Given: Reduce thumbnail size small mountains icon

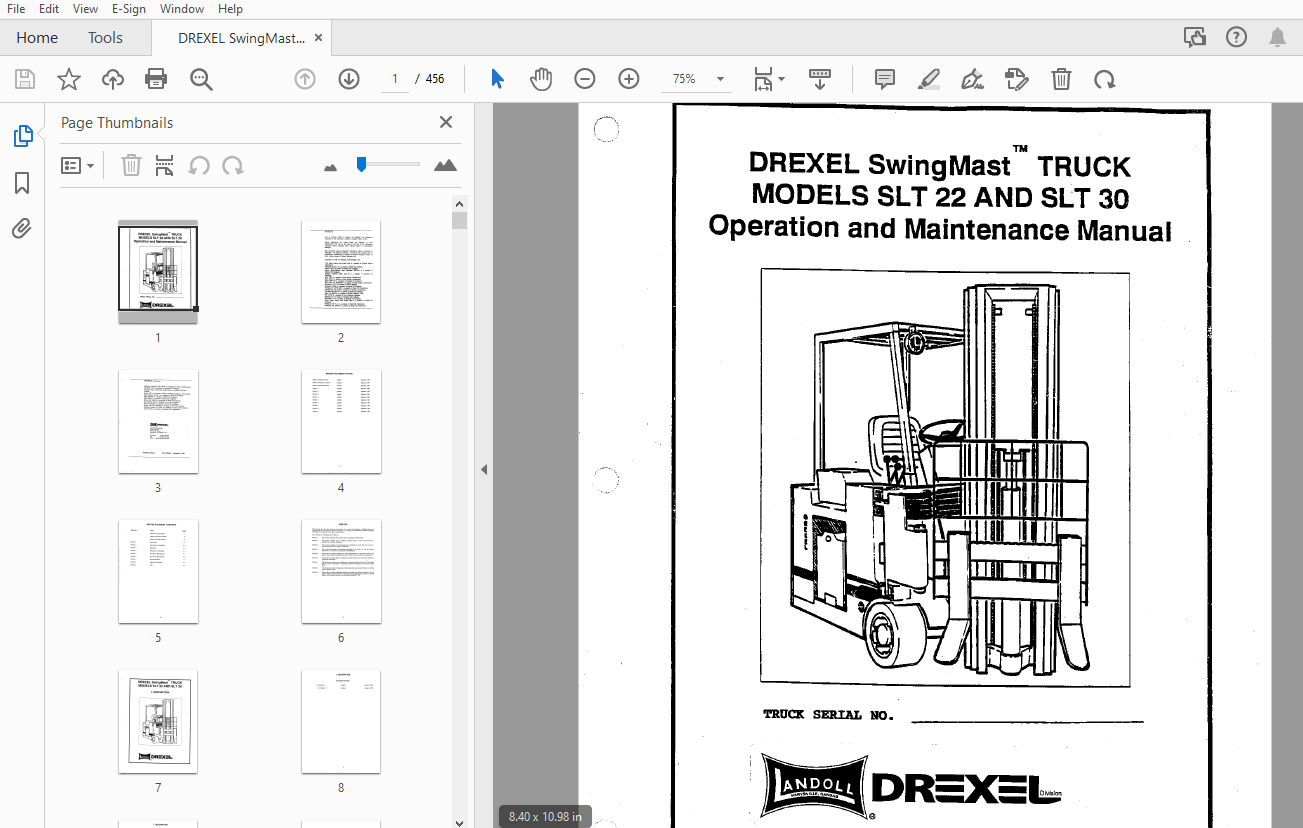Looking at the screenshot, I should click(331, 167).
